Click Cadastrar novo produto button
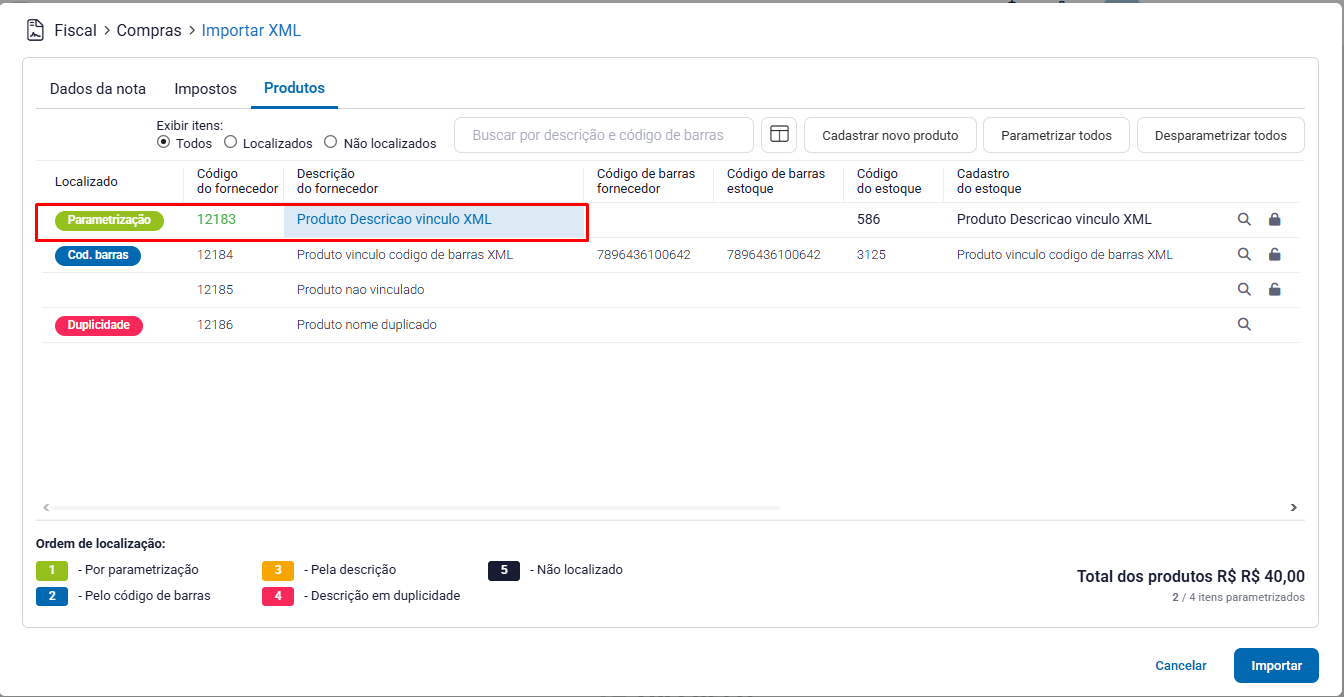 coord(889,135)
